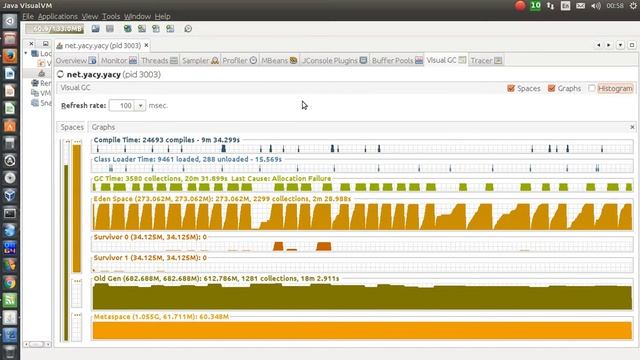Screen dimensions: 640x360
Task: Enable the Histogram checkbox
Action: (592, 88)
